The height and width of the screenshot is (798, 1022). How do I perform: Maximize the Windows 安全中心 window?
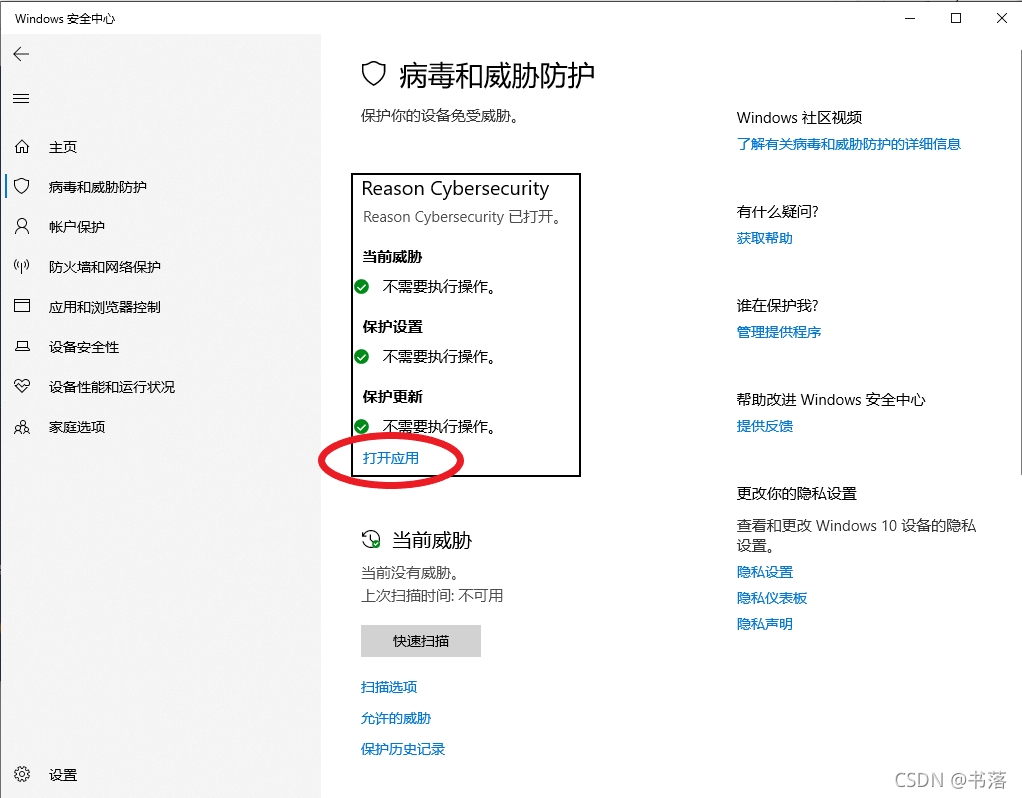pyautogui.click(x=956, y=18)
